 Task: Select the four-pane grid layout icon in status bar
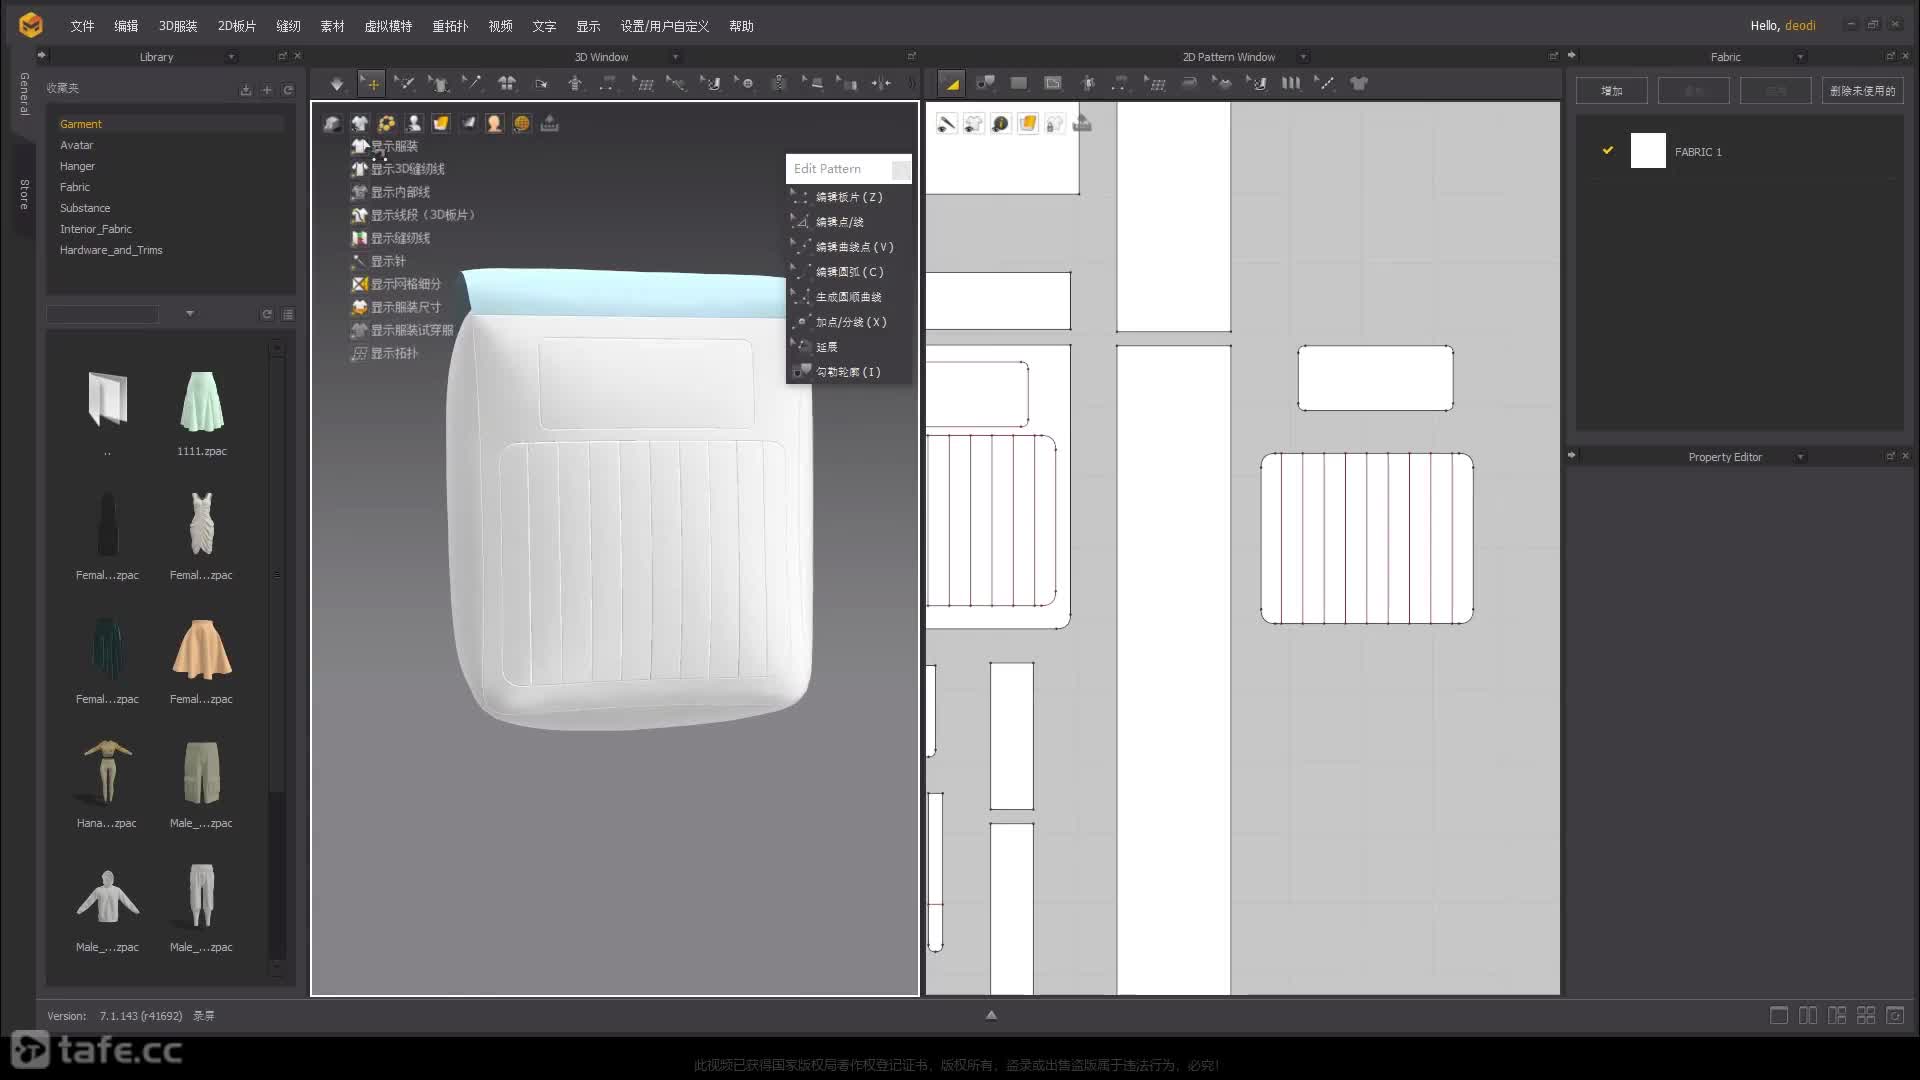click(x=1866, y=1016)
